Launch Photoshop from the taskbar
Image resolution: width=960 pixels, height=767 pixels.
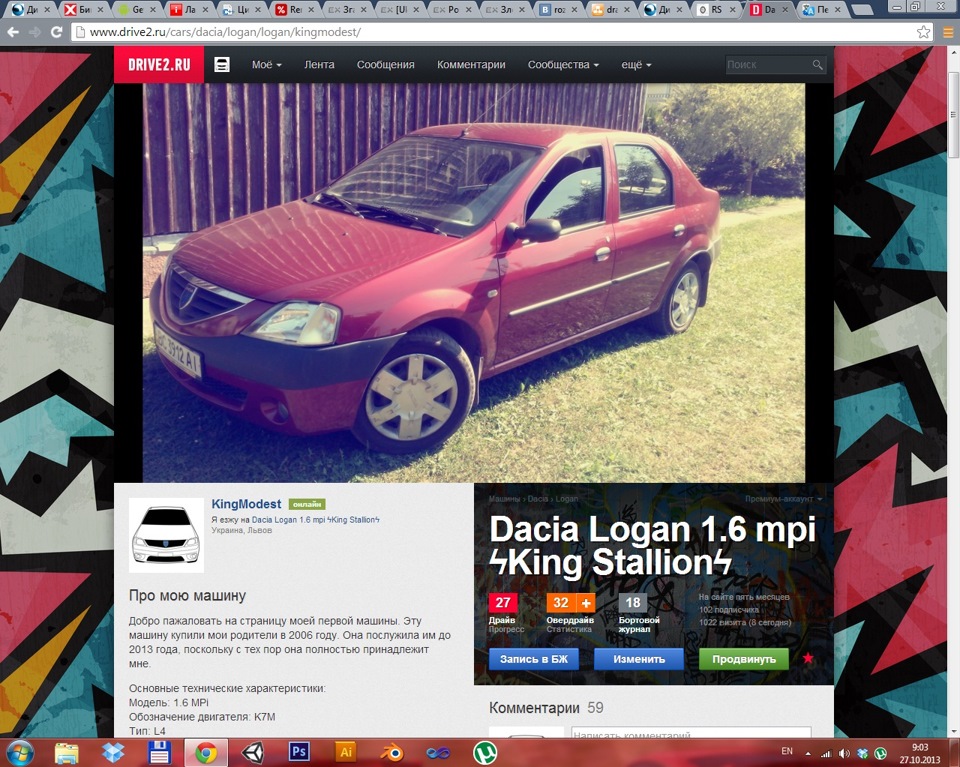[x=299, y=751]
